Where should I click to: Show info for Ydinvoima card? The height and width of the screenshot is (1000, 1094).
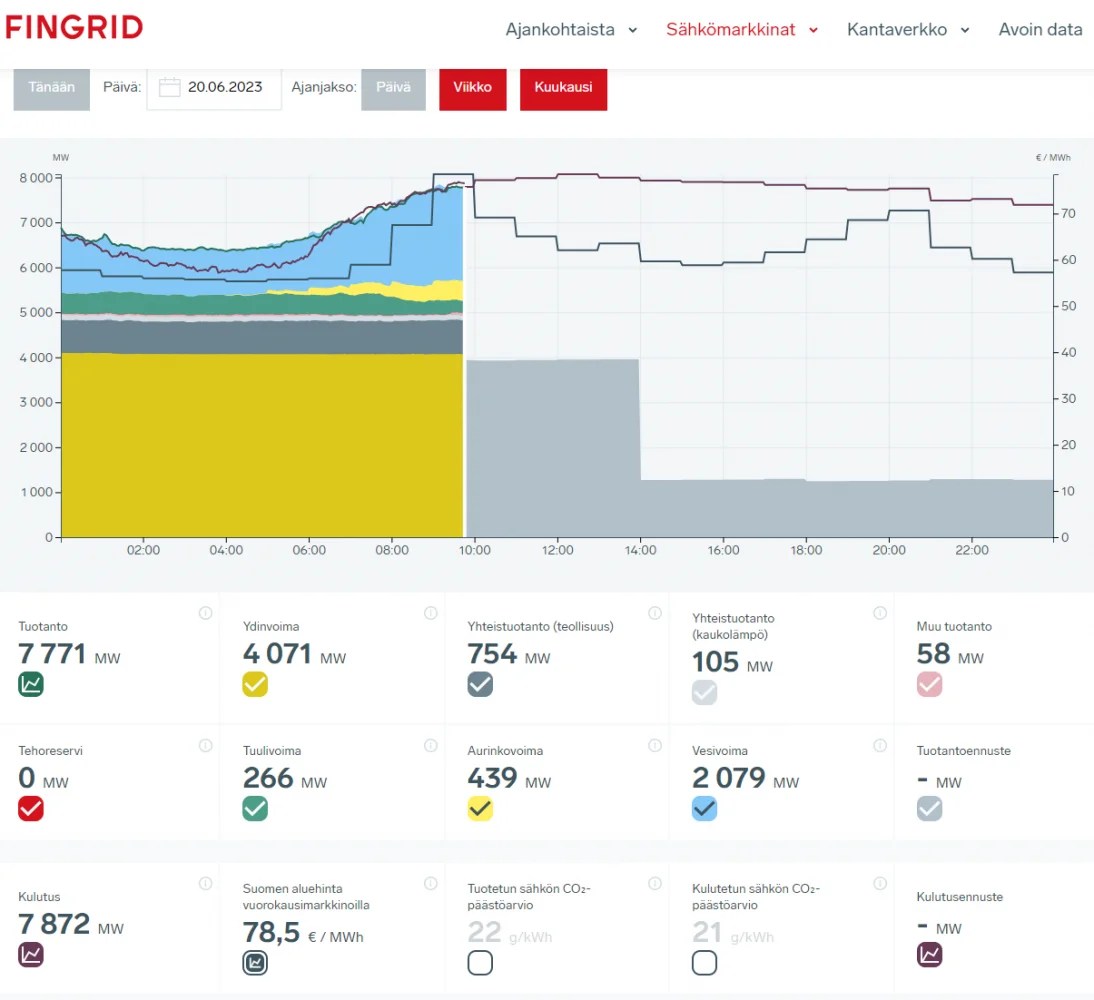(x=430, y=613)
